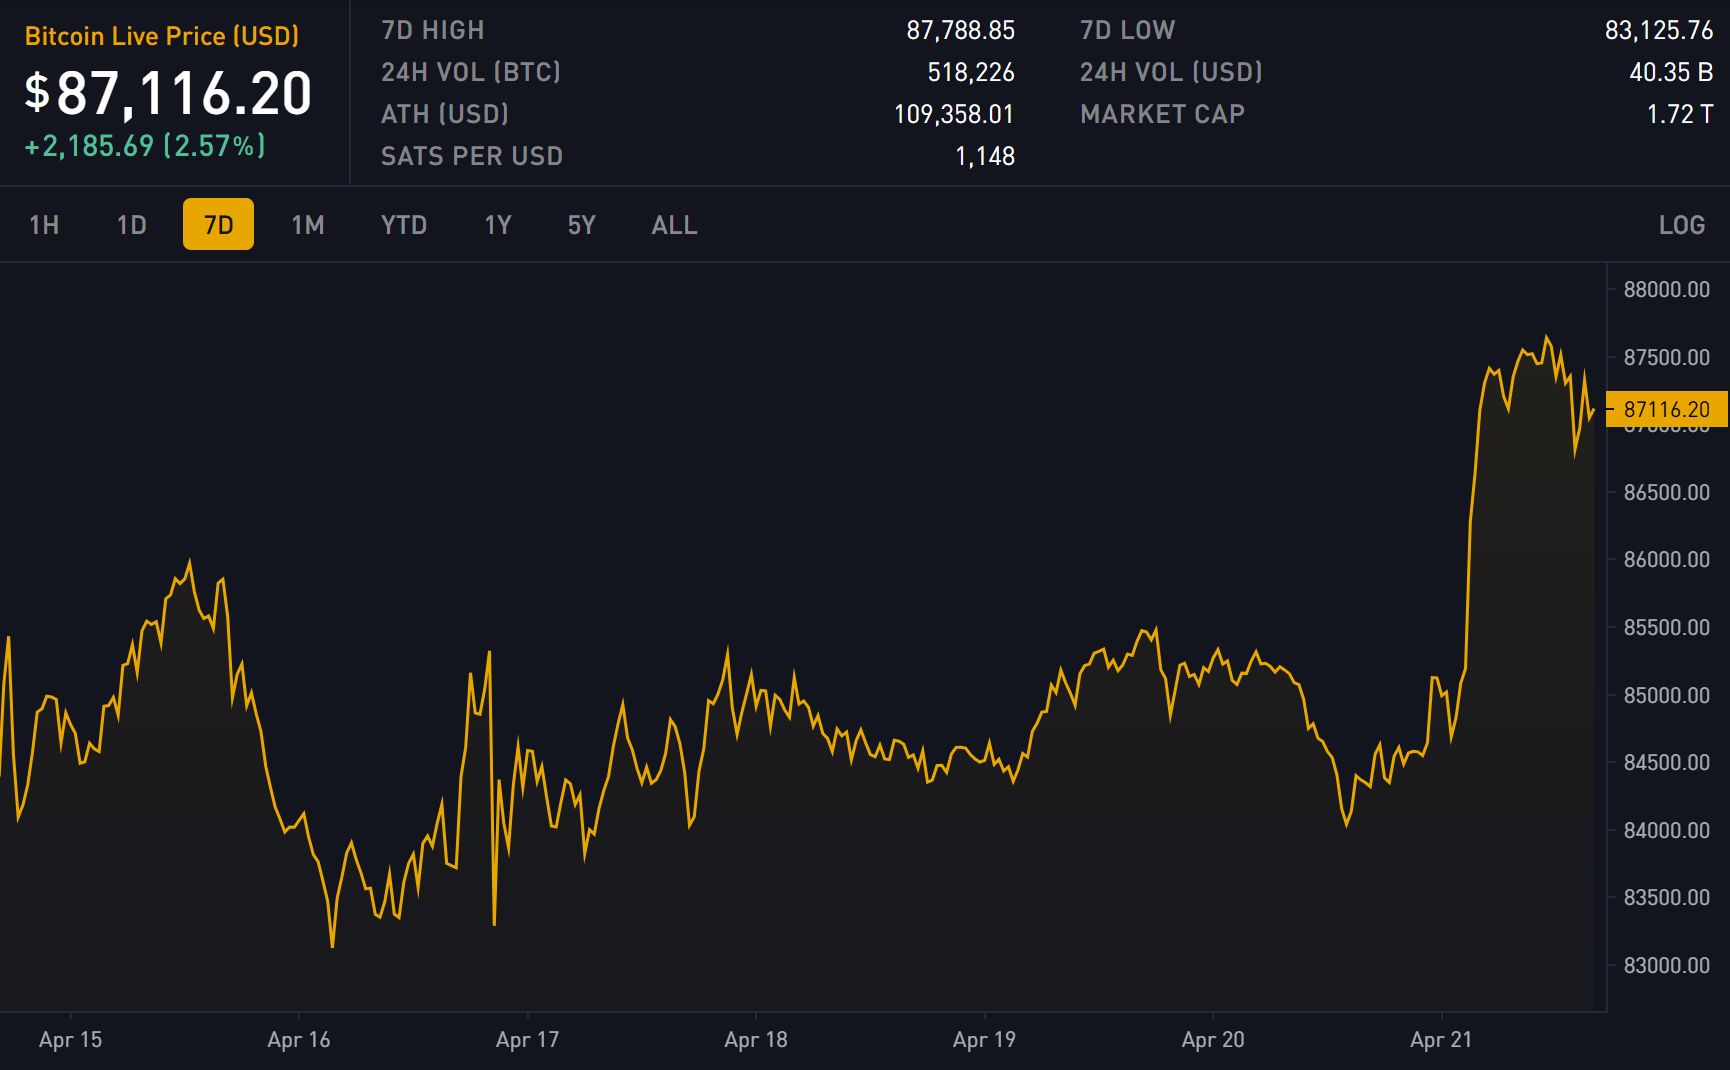Click the Bitcoin Live Price (USD) heading
This screenshot has width=1730, height=1070.
click(162, 36)
